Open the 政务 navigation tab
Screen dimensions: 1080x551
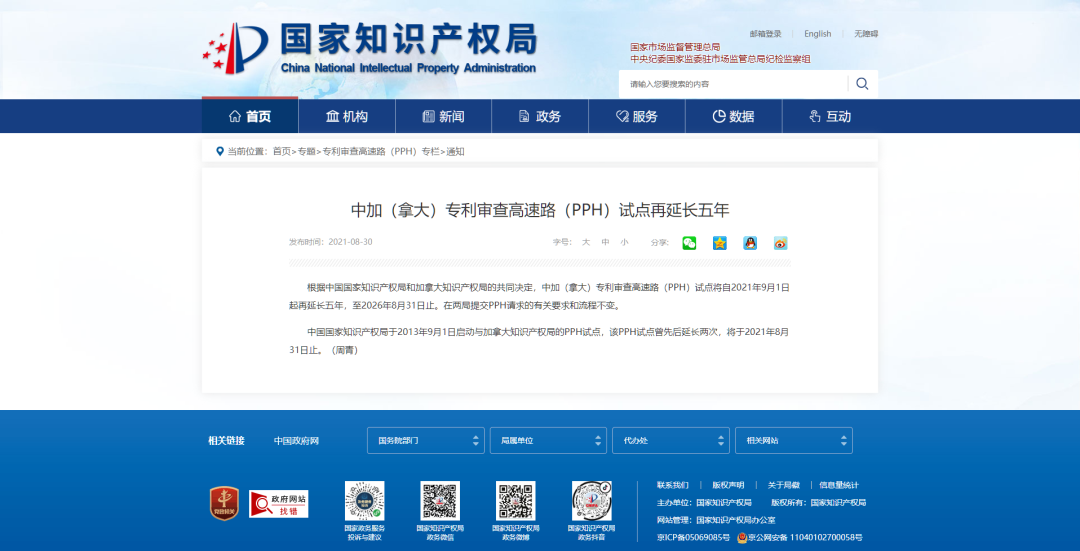coord(541,116)
